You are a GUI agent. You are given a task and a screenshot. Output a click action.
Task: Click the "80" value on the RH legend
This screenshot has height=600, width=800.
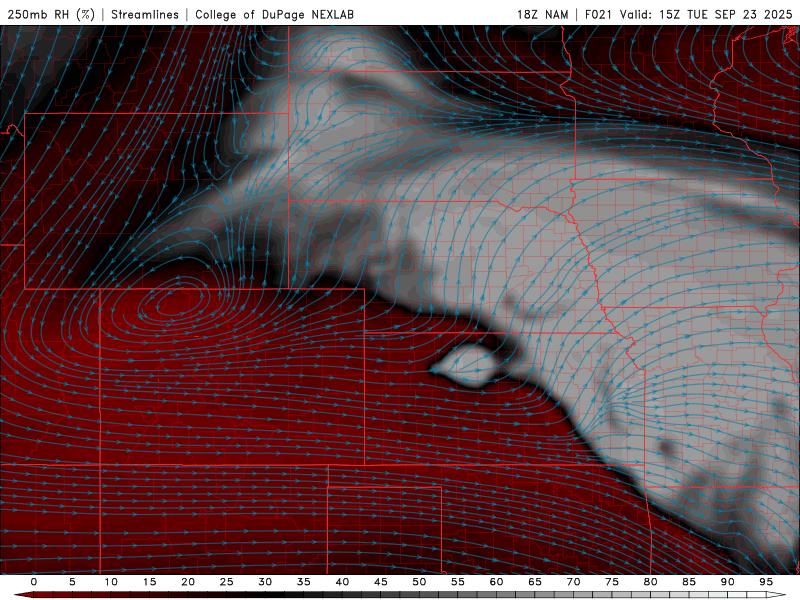tap(651, 582)
